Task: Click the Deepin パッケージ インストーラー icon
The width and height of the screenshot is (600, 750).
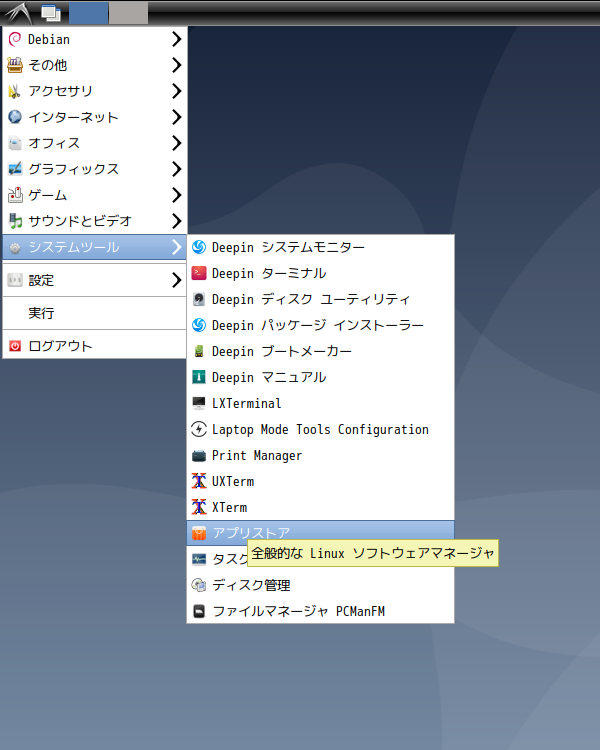Action: (199, 325)
